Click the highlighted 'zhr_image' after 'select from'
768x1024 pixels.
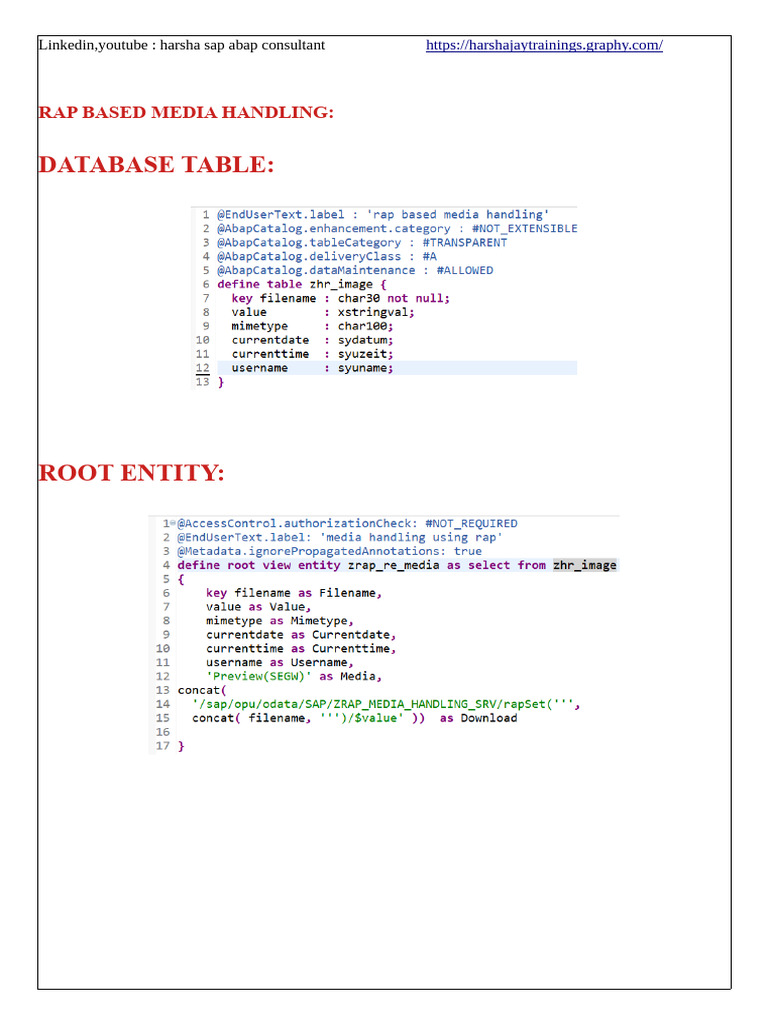(584, 566)
